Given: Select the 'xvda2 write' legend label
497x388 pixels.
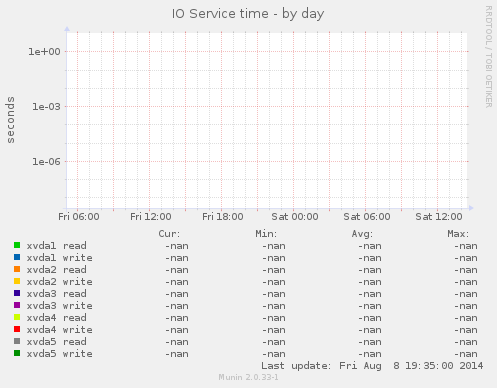Looking at the screenshot, I should (60, 282).
